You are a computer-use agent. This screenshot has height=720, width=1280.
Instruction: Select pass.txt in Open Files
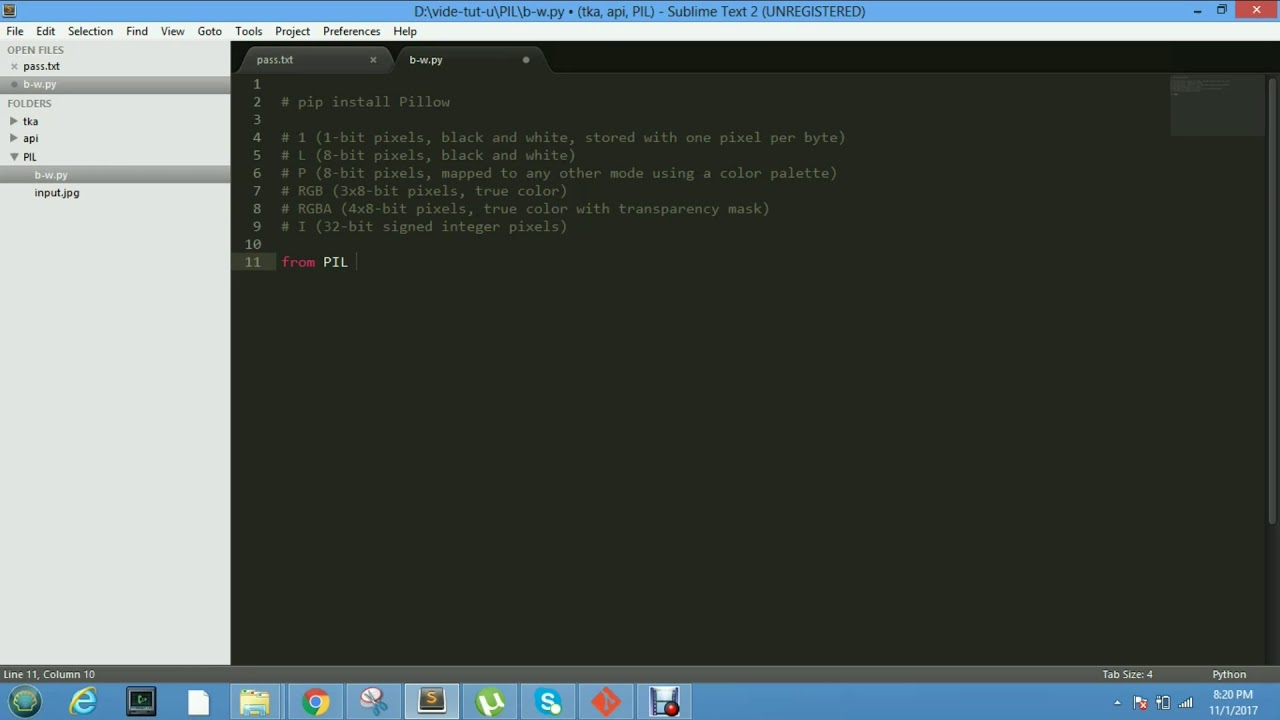(41, 67)
